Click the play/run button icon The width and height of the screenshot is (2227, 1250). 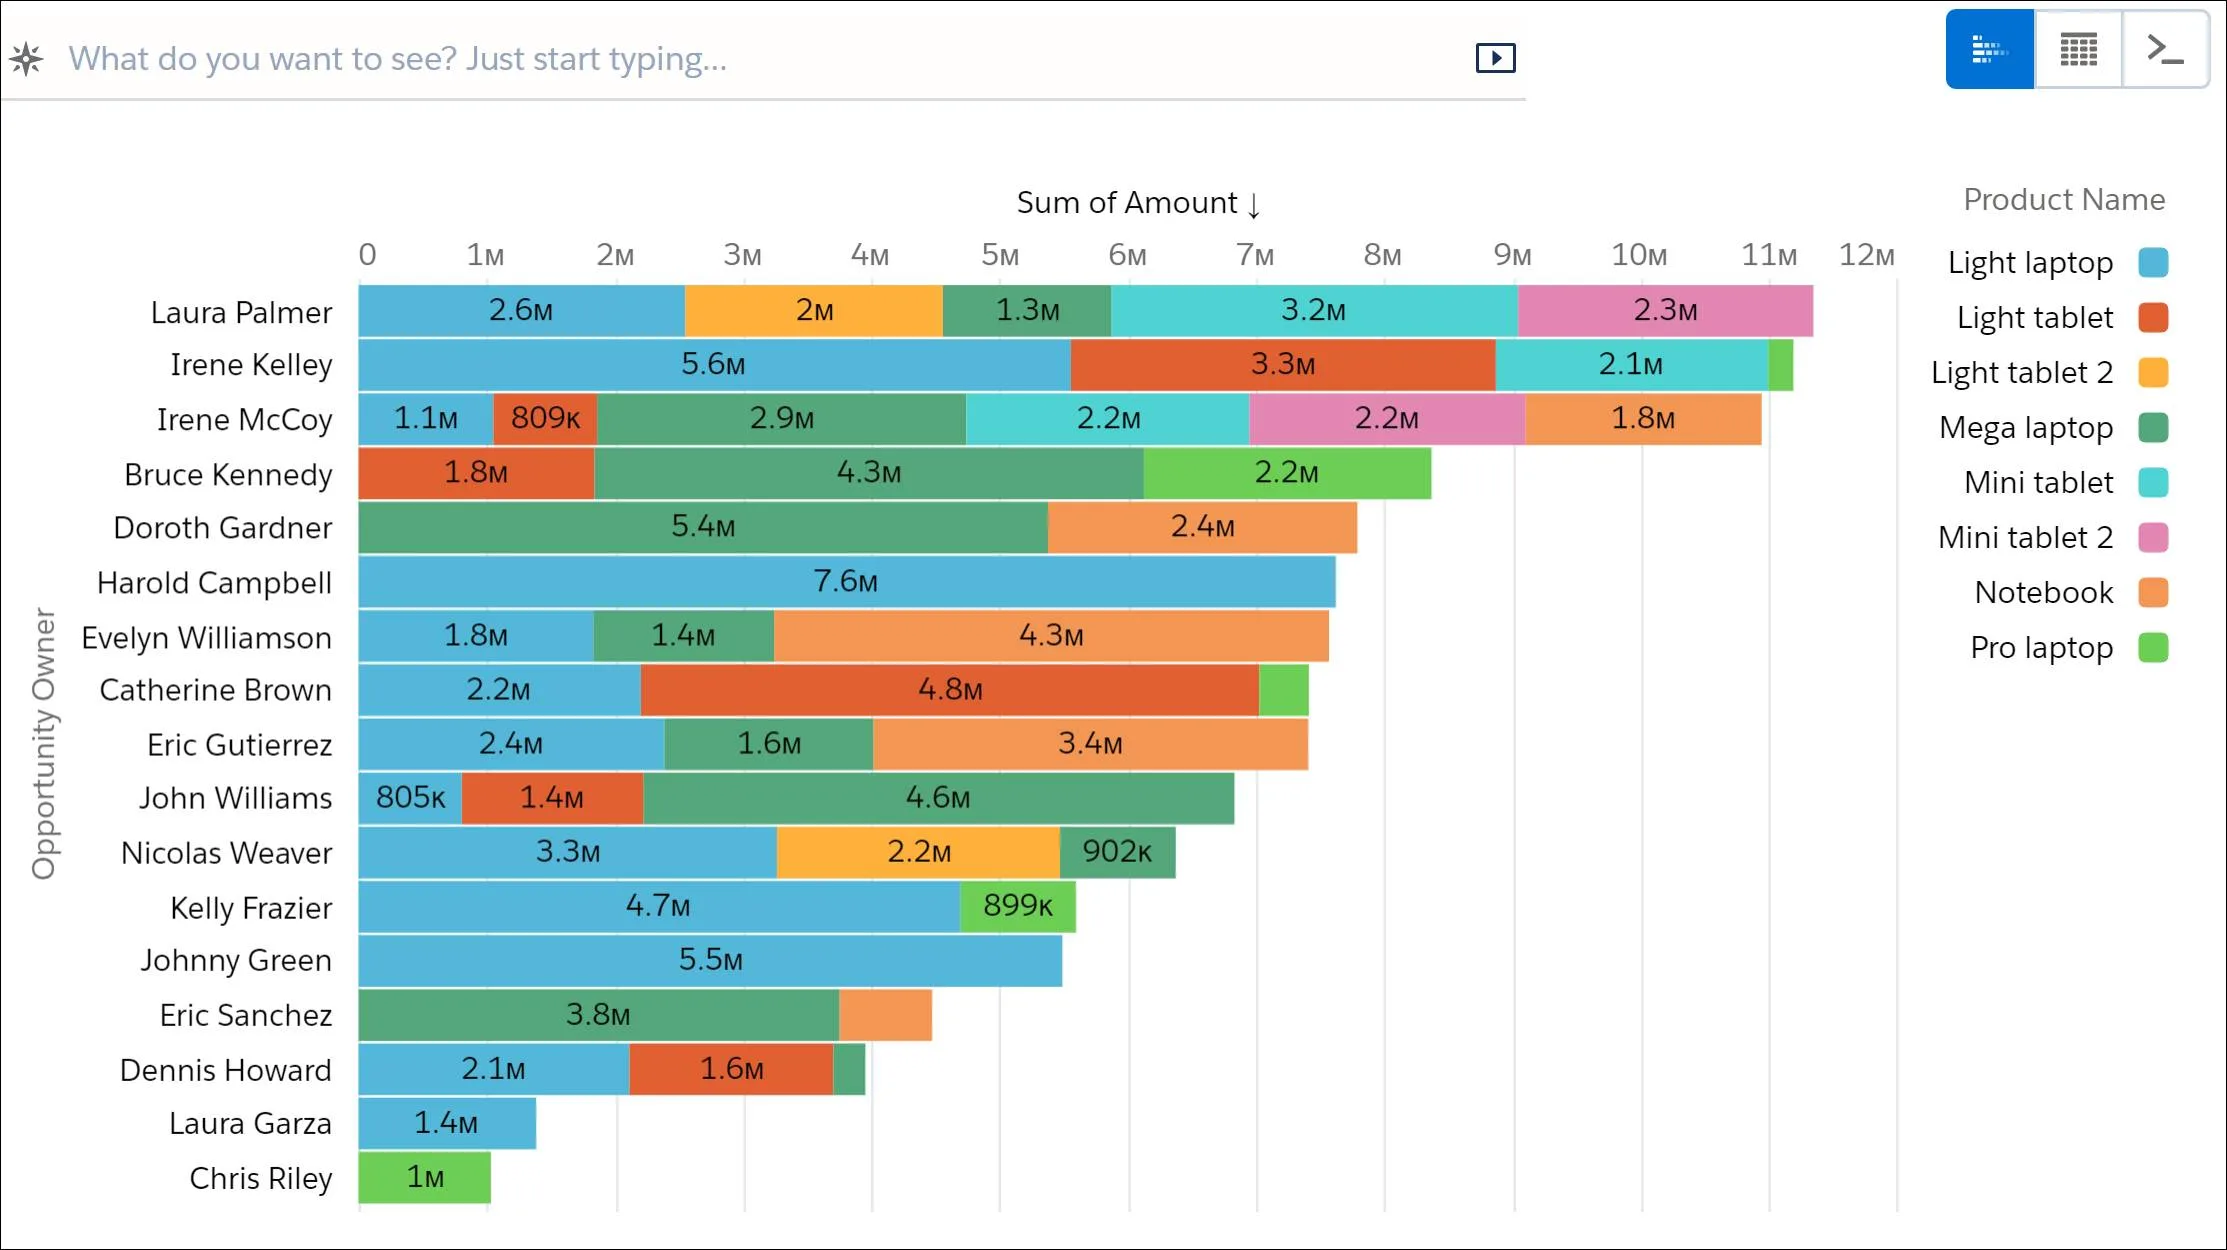pos(1494,58)
